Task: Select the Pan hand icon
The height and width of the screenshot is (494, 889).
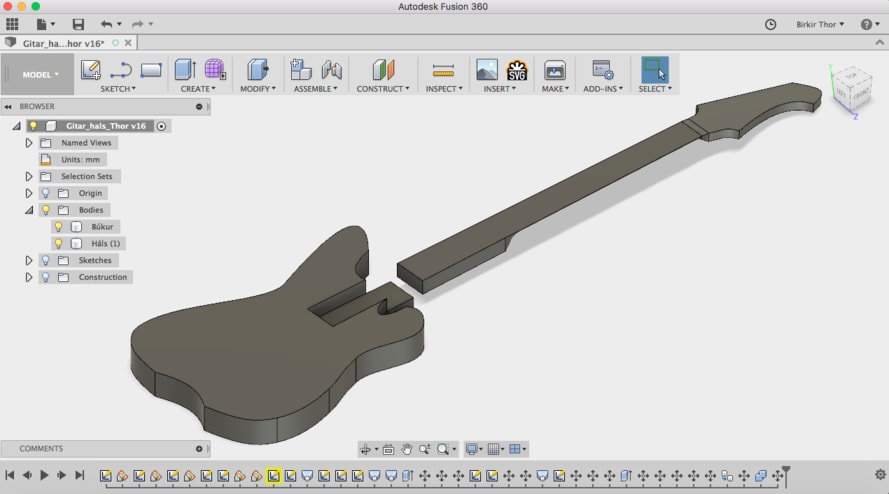Action: pyautogui.click(x=407, y=449)
